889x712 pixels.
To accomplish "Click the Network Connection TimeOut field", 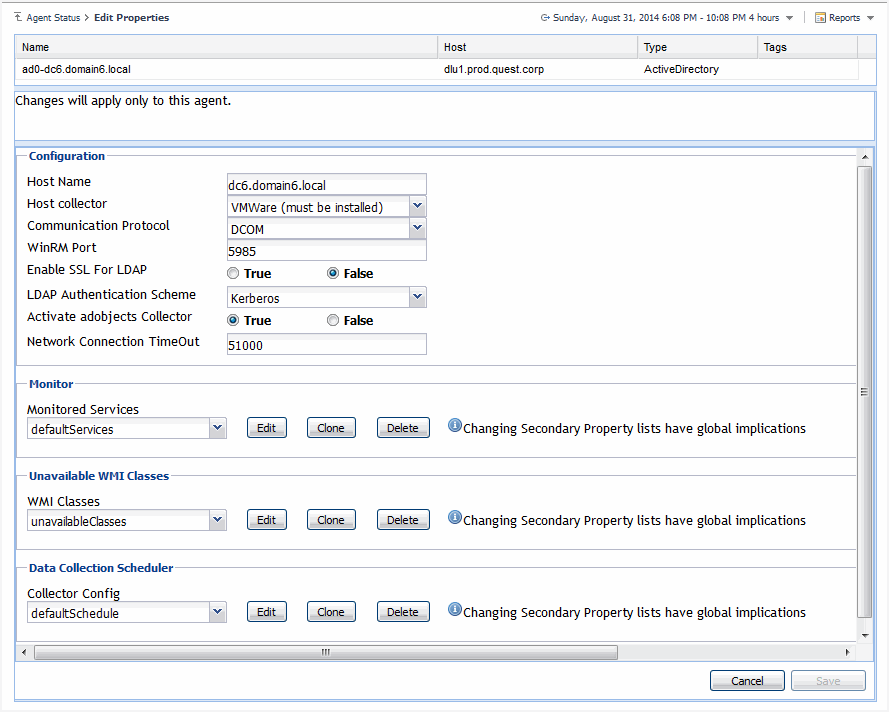I will (326, 344).
